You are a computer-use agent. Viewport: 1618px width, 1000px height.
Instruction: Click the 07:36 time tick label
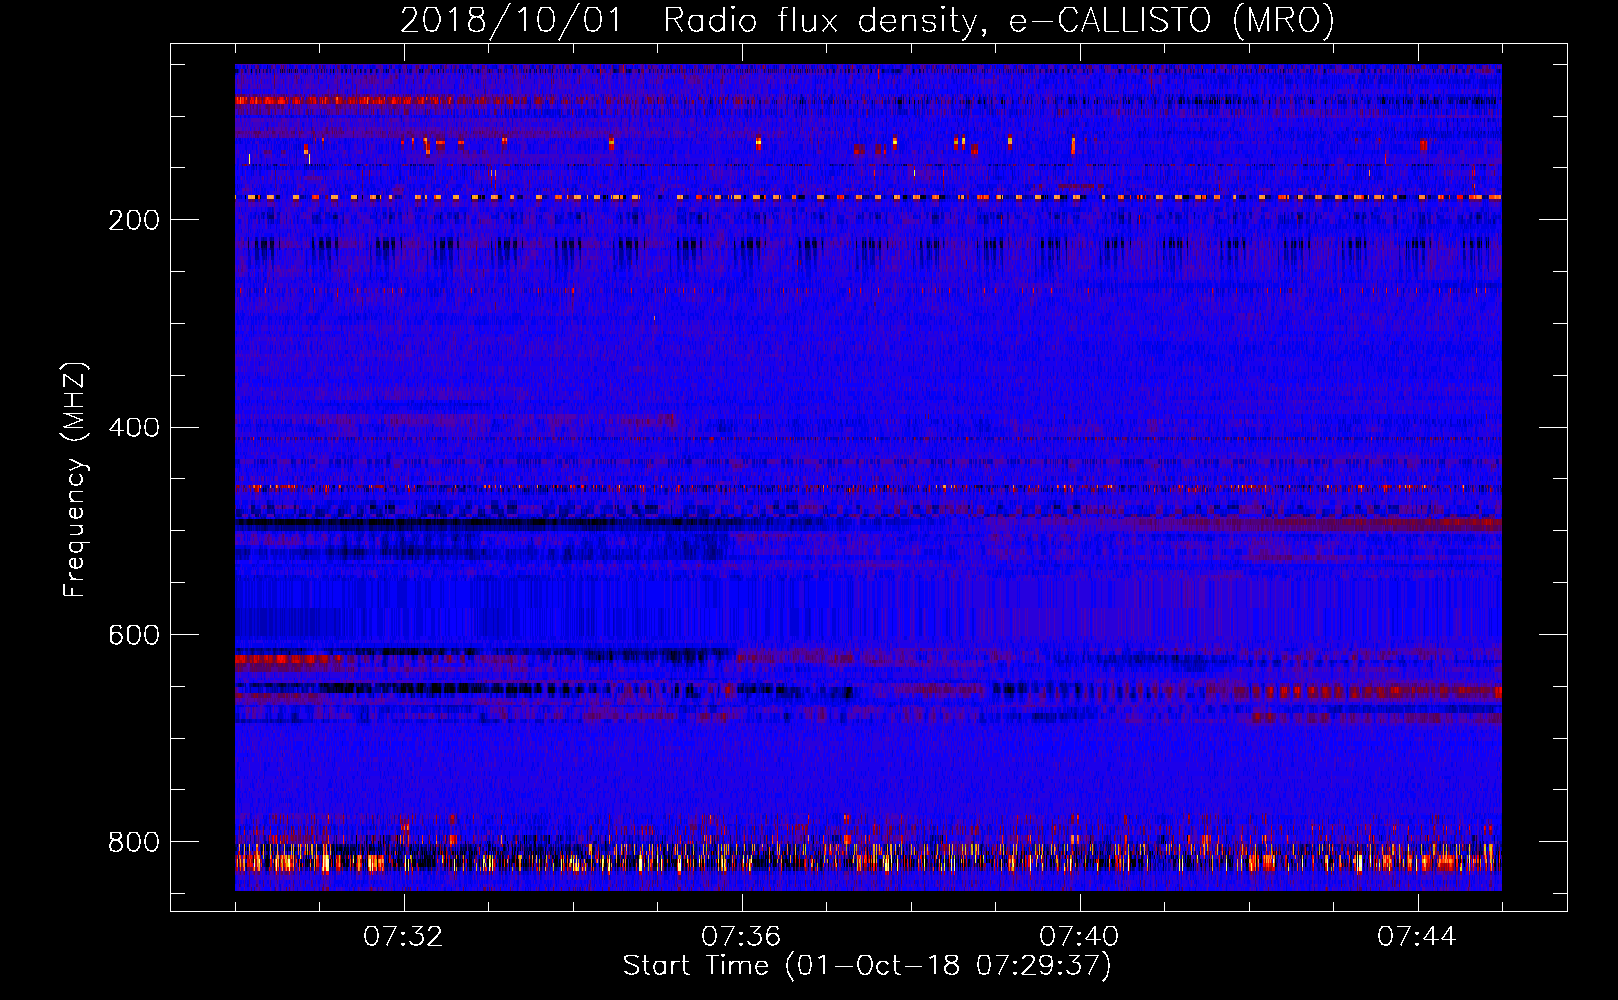click(741, 937)
